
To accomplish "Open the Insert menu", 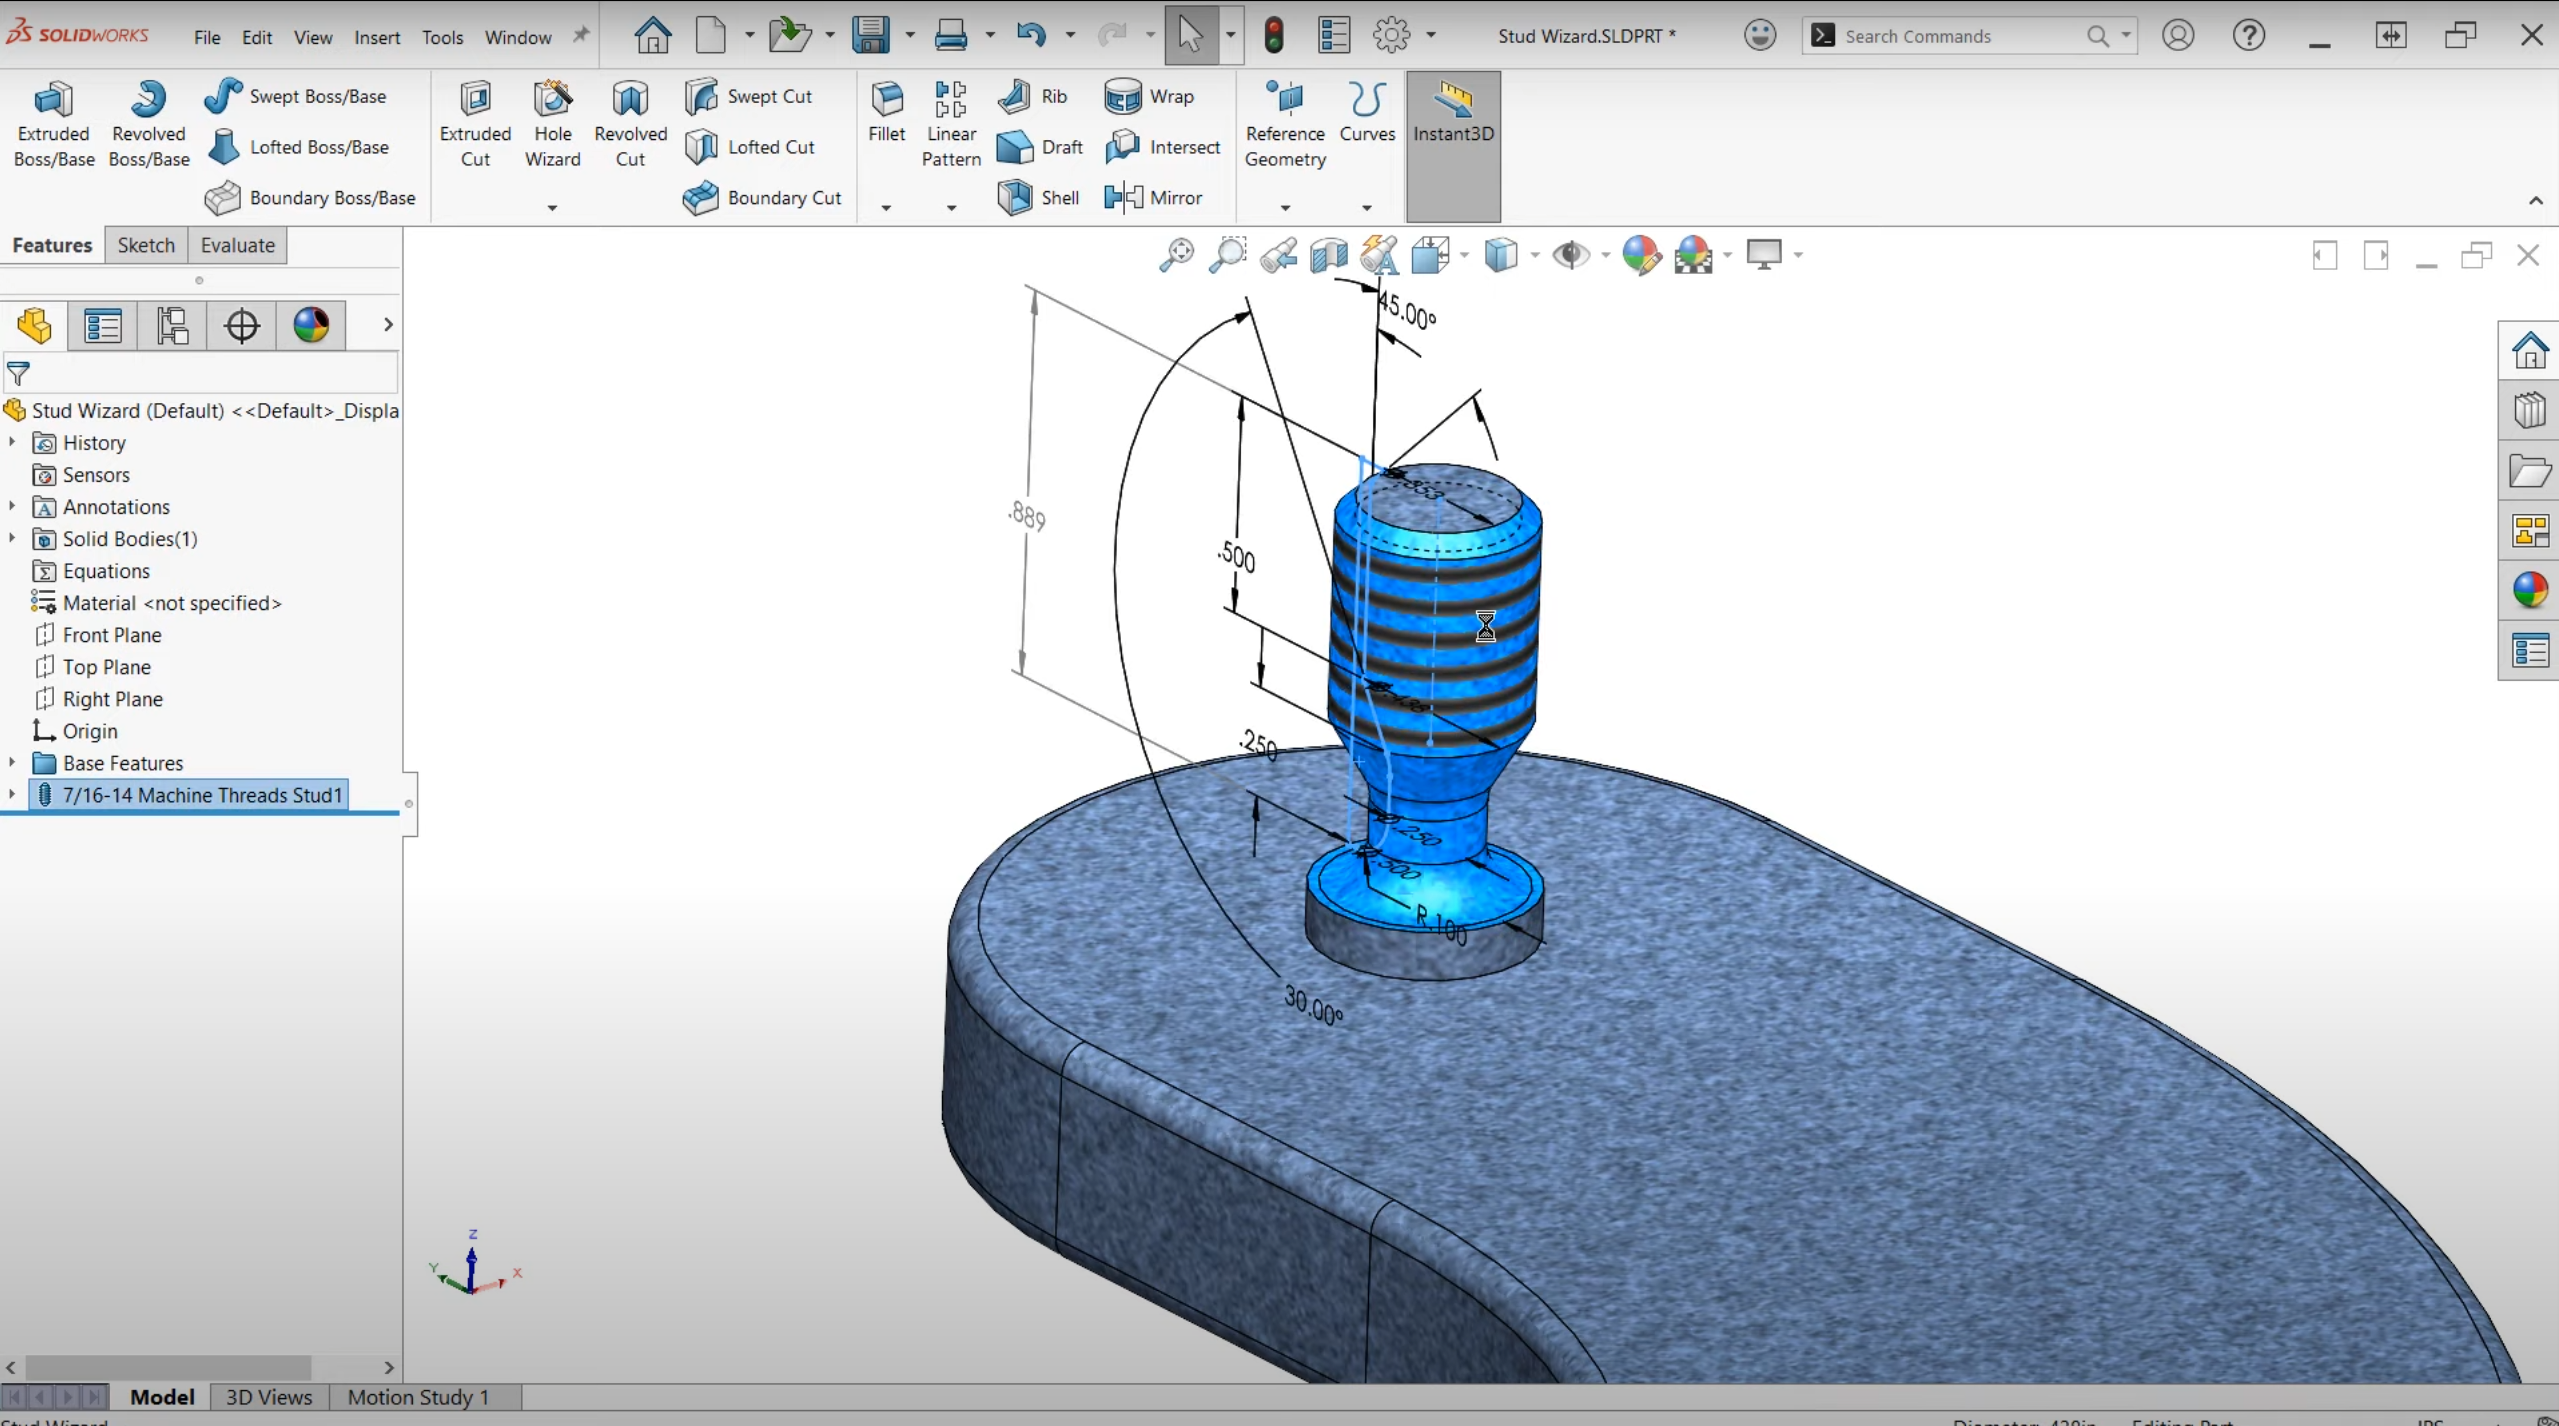I will click(377, 37).
